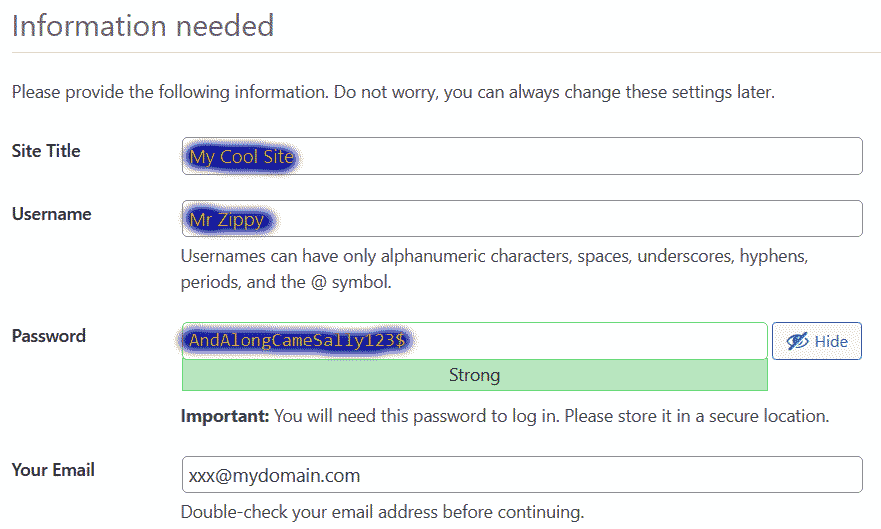Click the Please provide the following information paragraph
Screen dimensions: 881x529
(x=393, y=92)
